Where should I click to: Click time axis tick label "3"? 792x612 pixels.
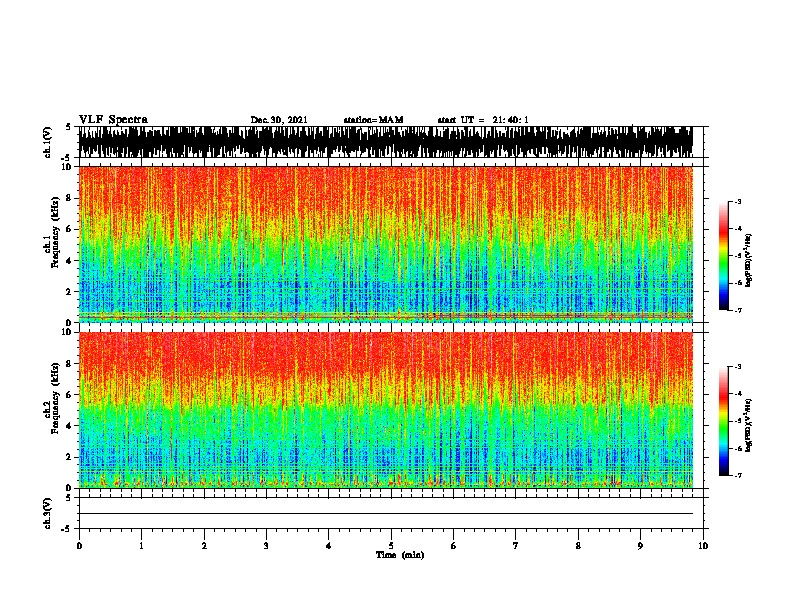(266, 546)
